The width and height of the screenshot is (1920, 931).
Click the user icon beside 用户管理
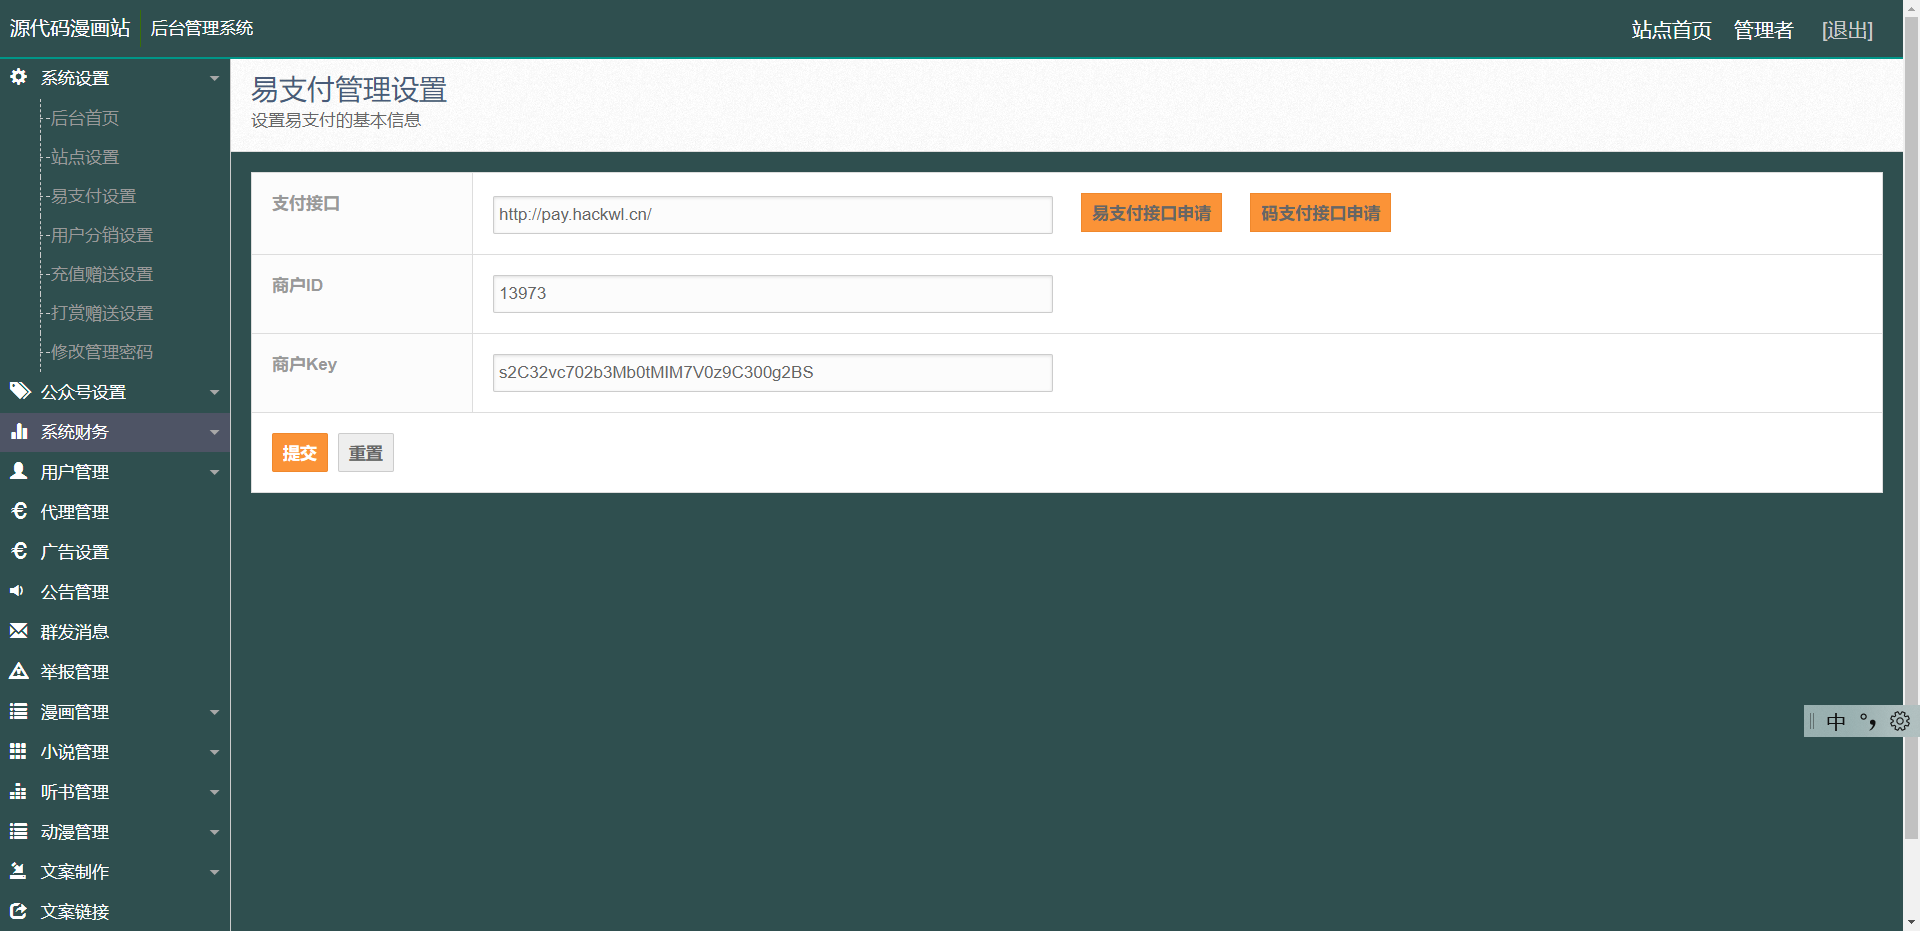coord(18,471)
